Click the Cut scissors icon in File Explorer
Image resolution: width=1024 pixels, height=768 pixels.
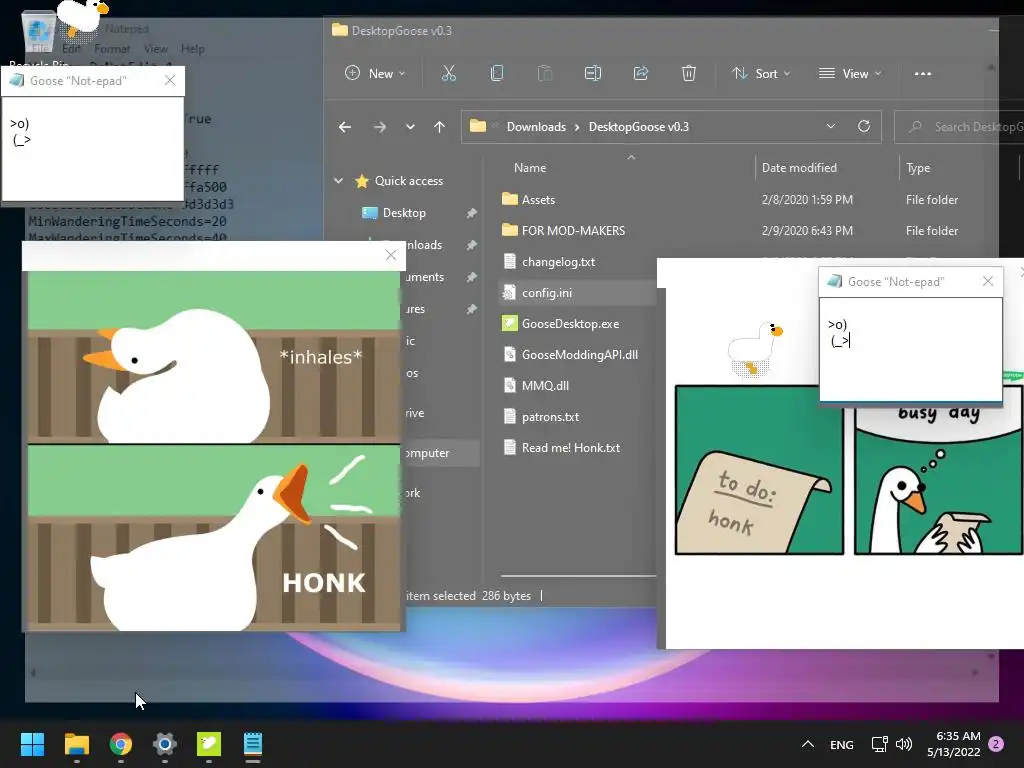449,73
